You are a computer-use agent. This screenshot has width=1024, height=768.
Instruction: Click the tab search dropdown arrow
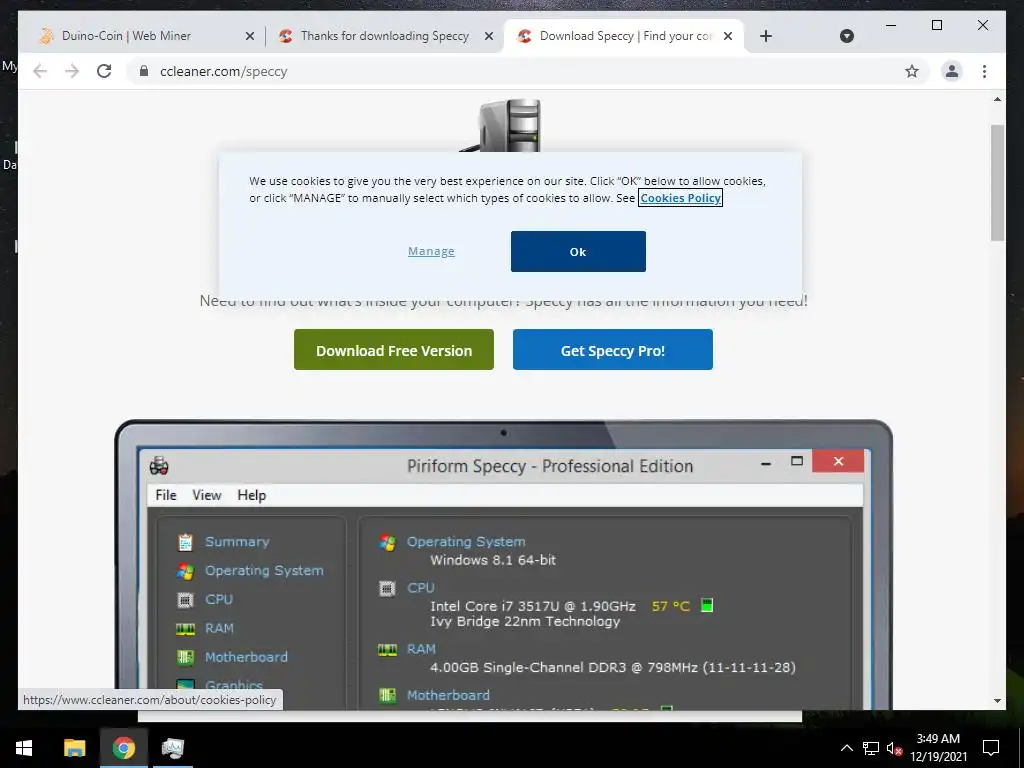[846, 36]
